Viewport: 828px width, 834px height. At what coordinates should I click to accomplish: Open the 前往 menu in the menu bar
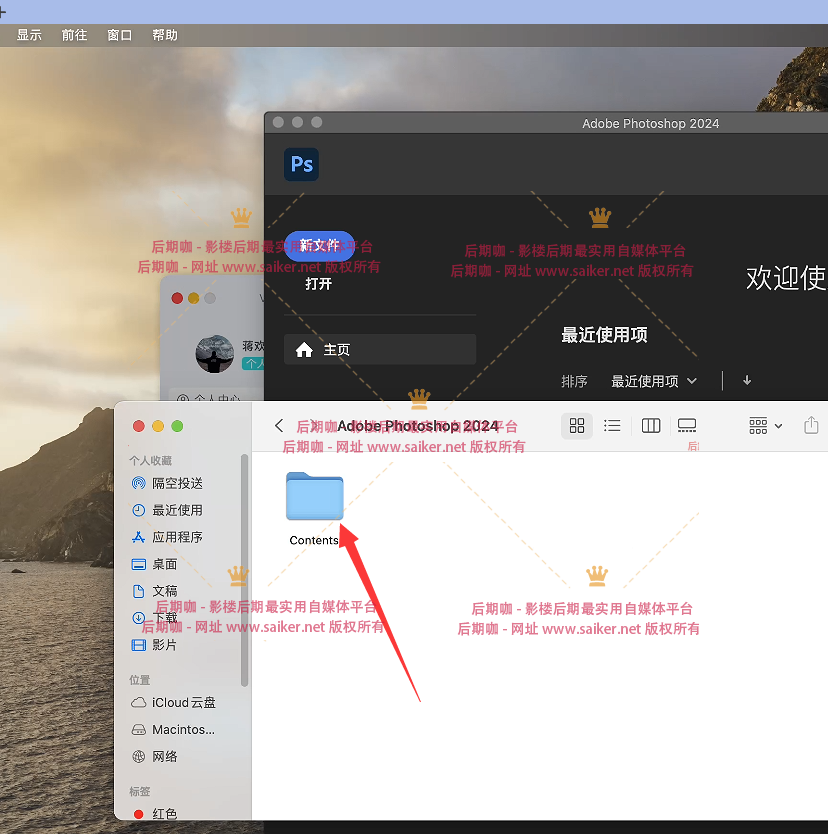pos(74,35)
